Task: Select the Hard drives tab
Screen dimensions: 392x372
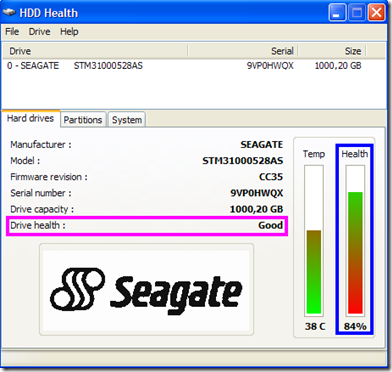Action: pyautogui.click(x=30, y=118)
